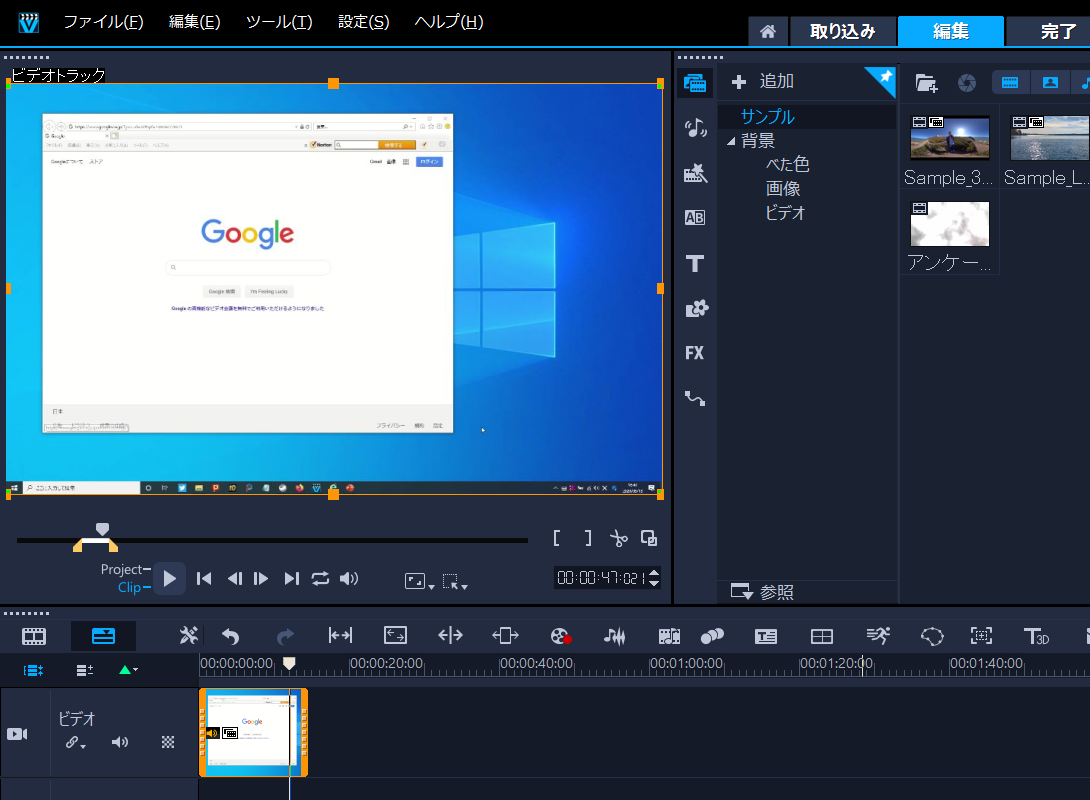Click the preview scrubber handle
Image resolution: width=1090 pixels, height=800 pixels.
tap(102, 530)
